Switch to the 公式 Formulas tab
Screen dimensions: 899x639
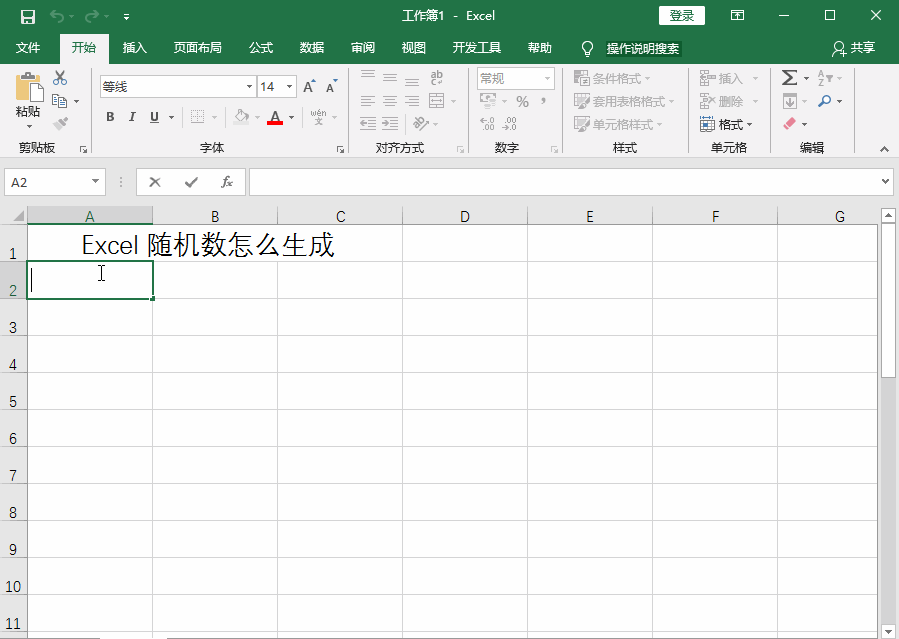pos(261,48)
